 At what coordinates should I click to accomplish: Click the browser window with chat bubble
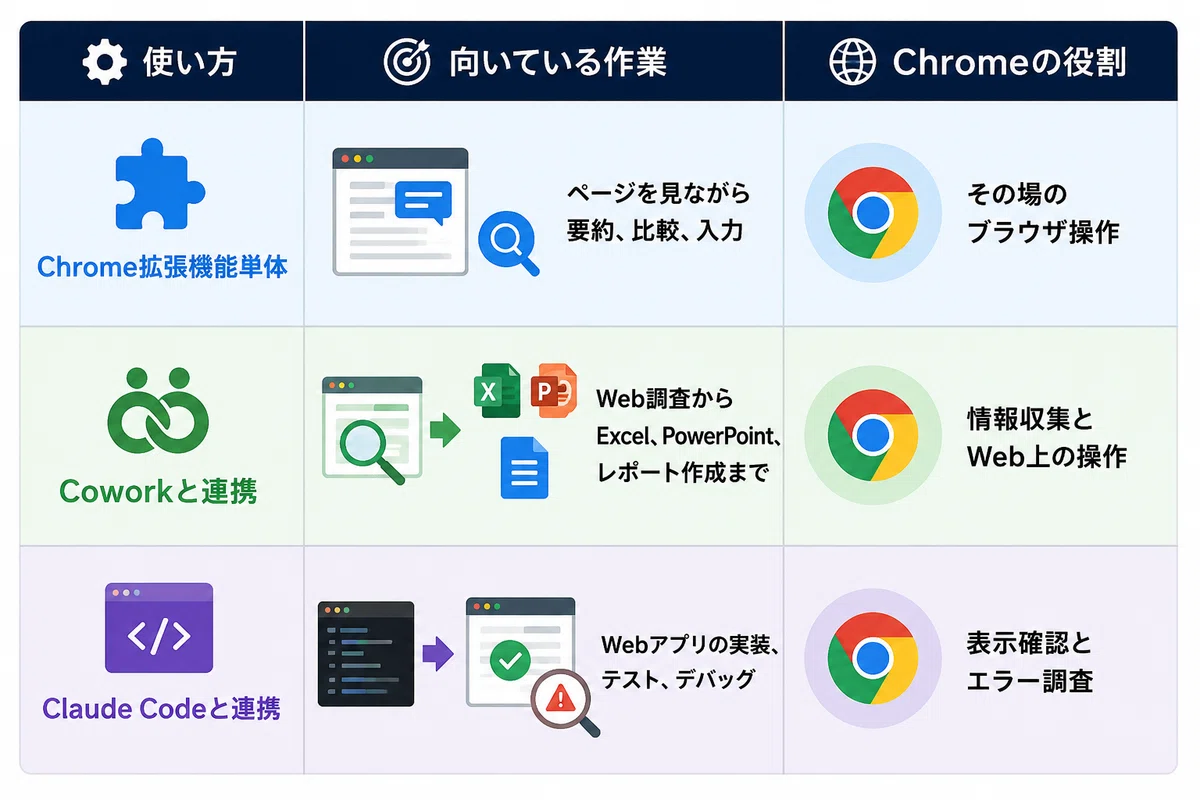pos(400,212)
